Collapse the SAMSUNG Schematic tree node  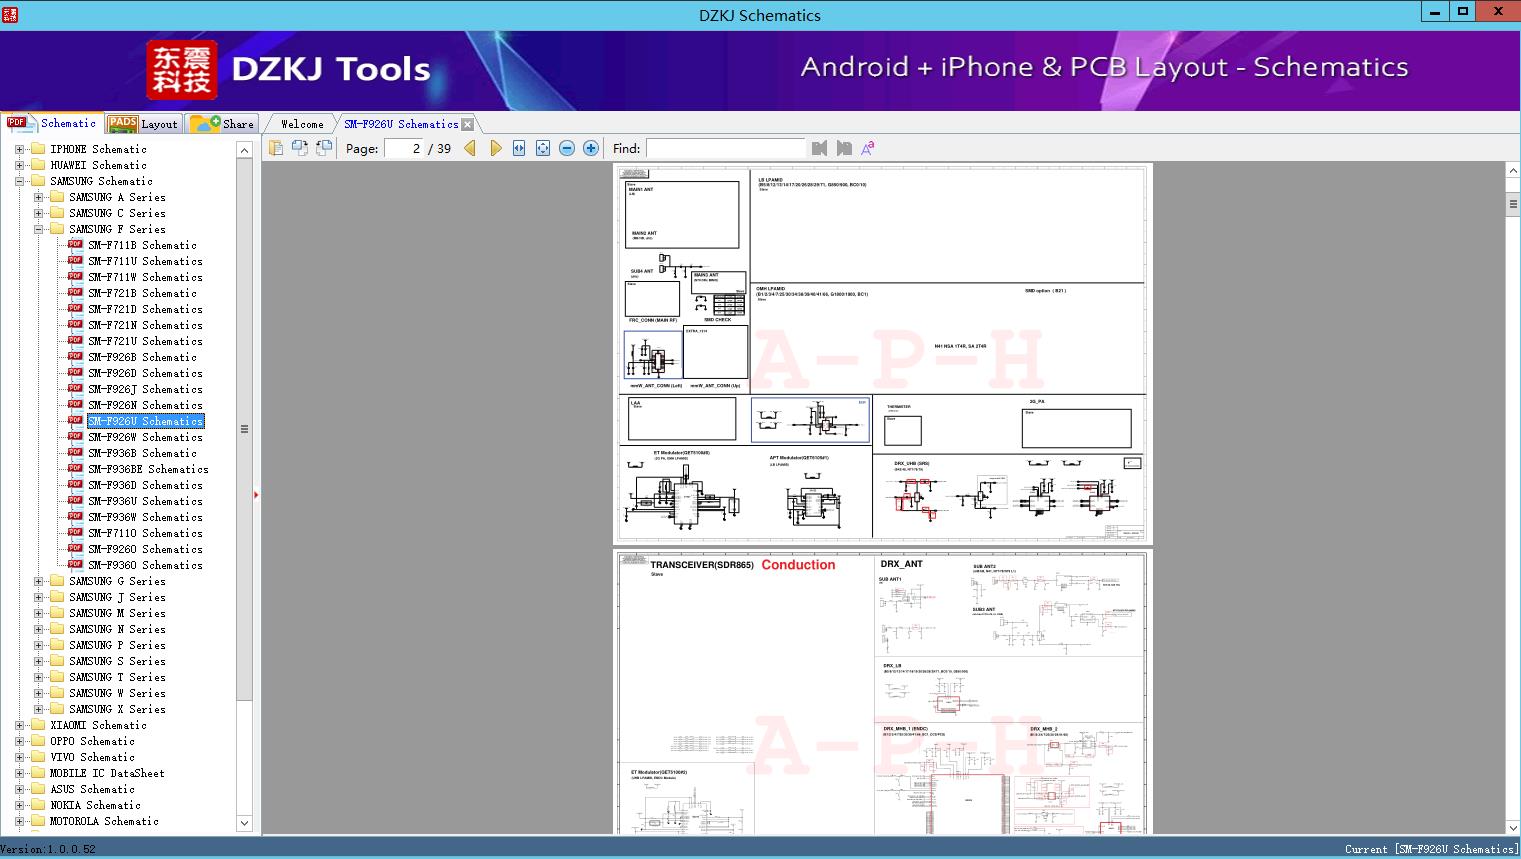click(19, 181)
